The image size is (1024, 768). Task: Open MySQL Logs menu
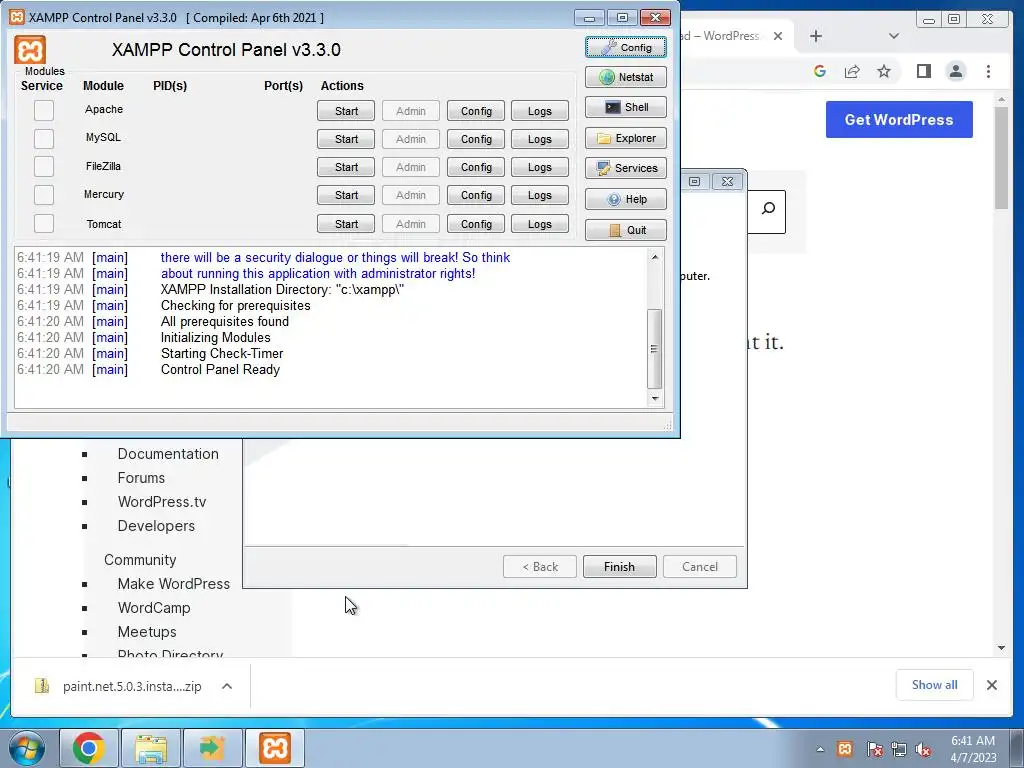point(539,139)
